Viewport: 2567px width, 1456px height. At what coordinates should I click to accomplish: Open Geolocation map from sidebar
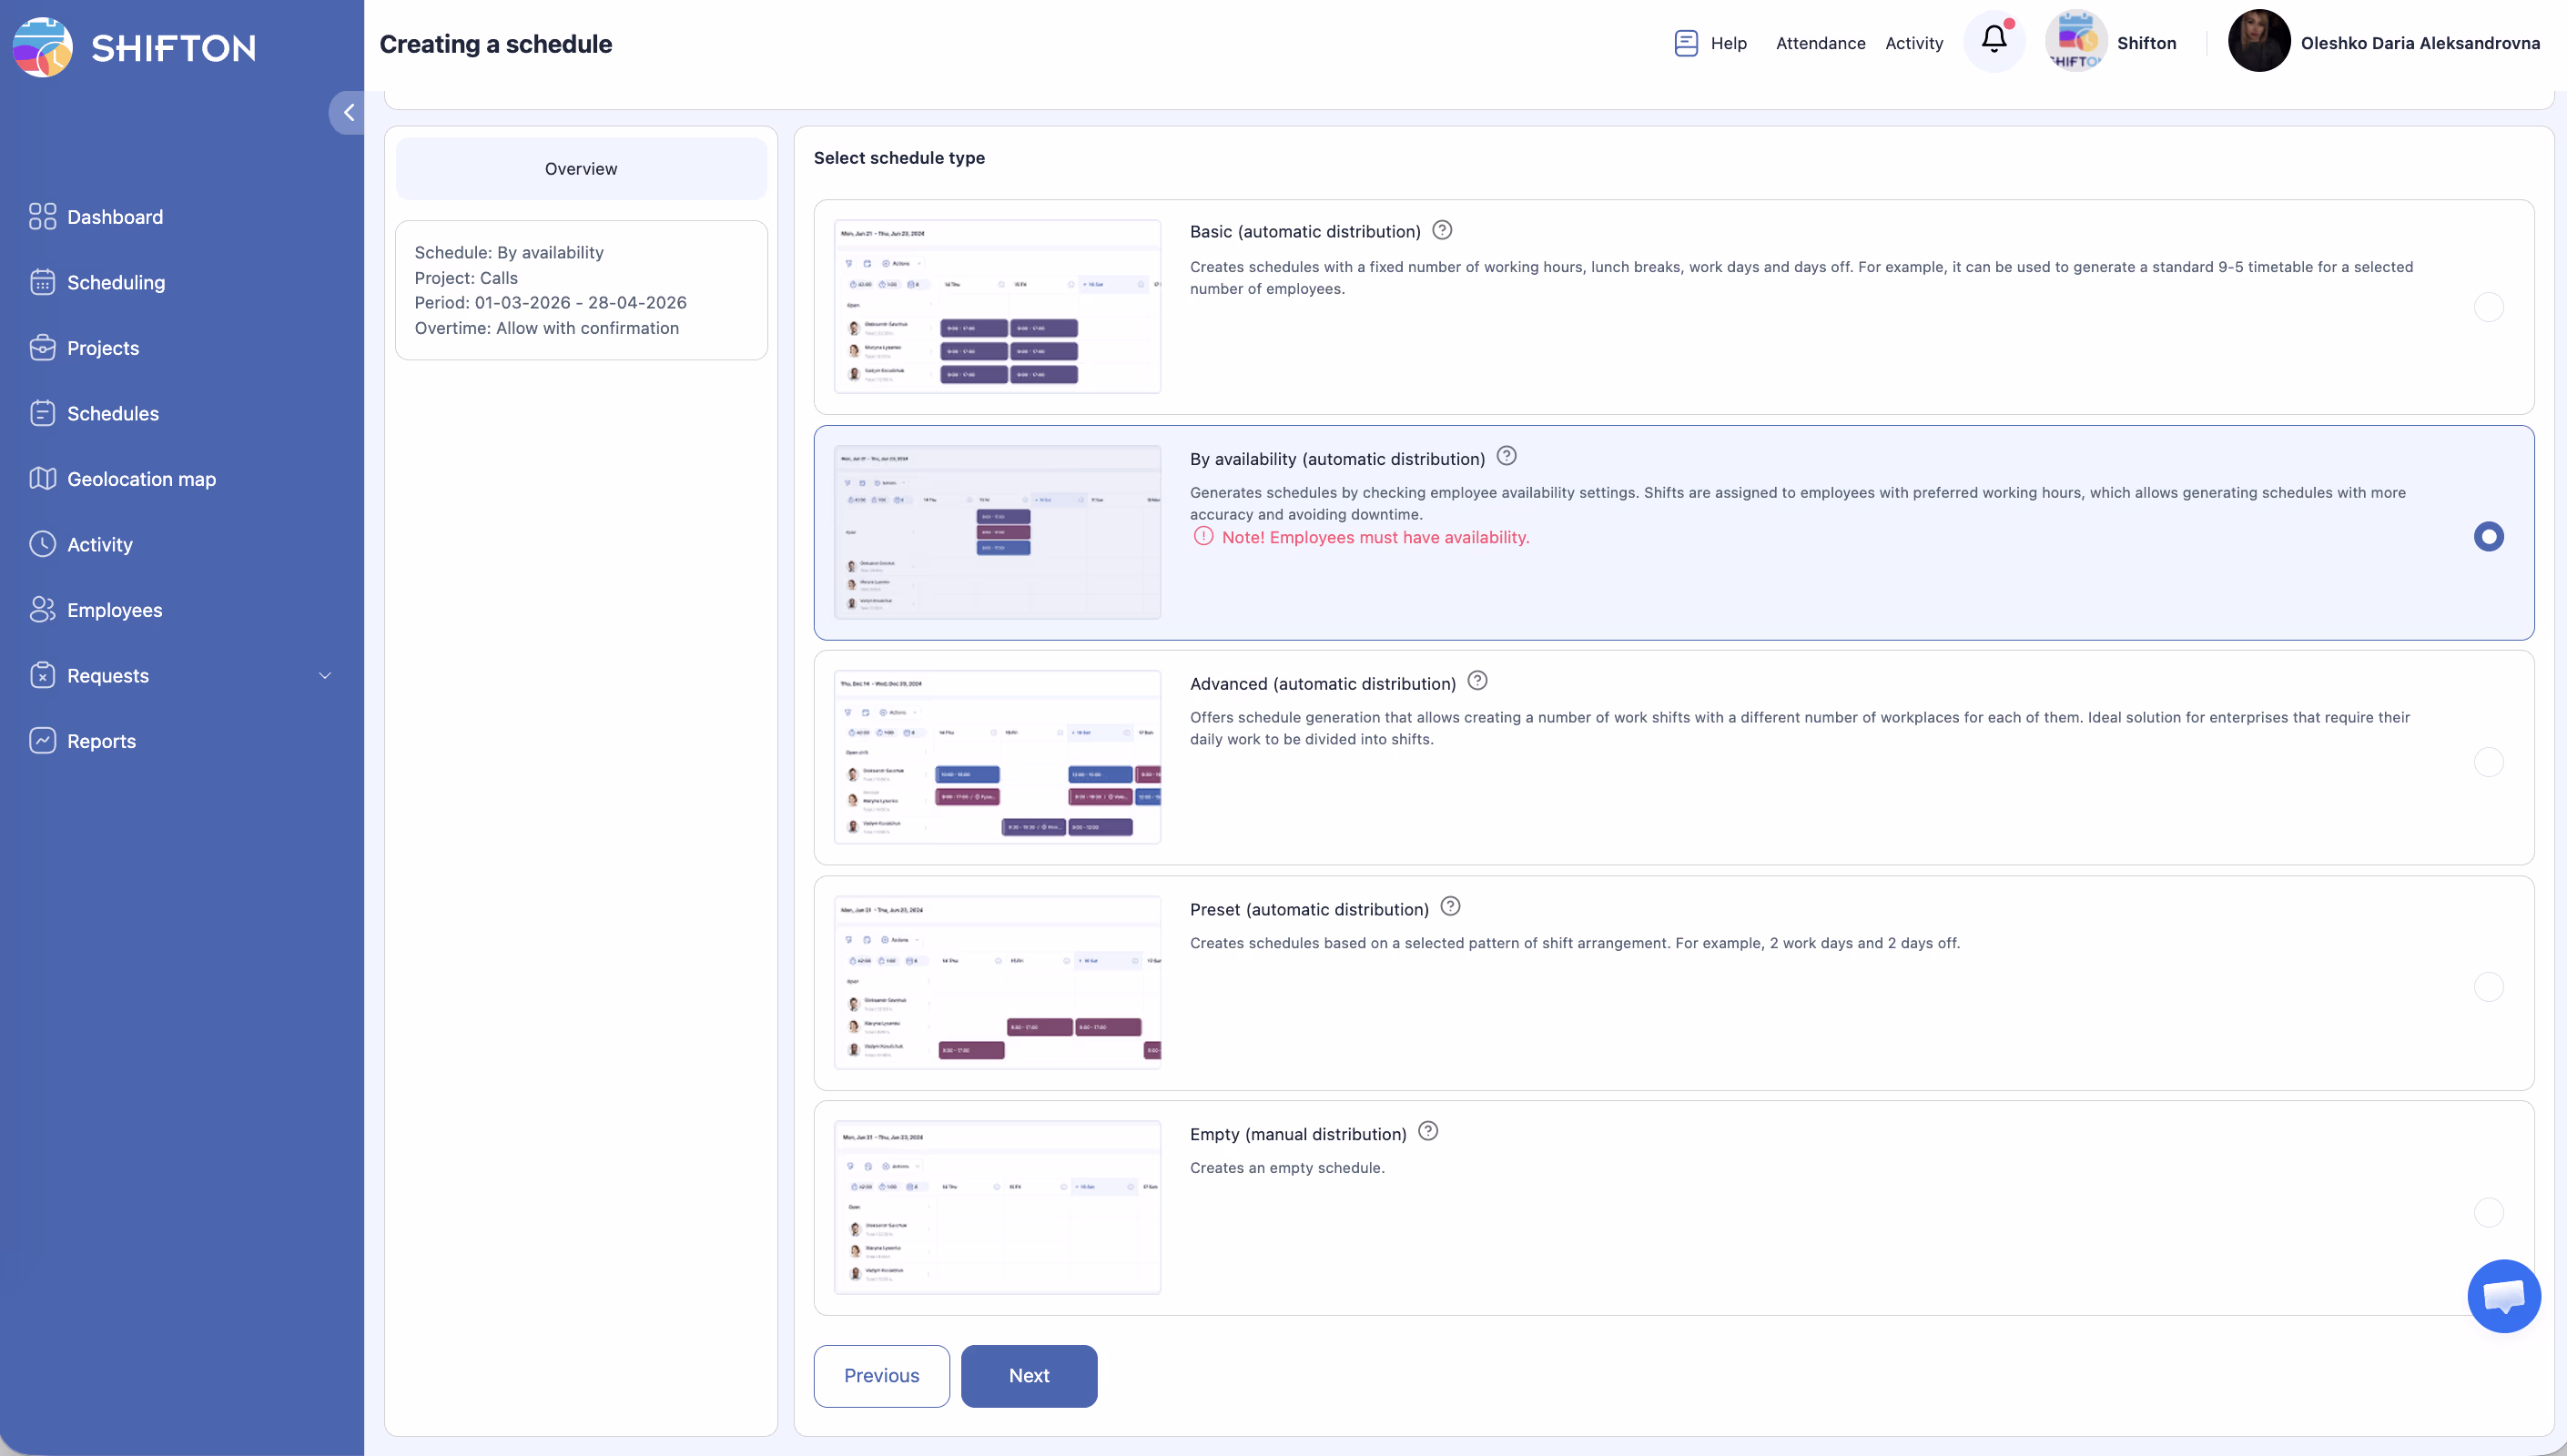pyautogui.click(x=141, y=479)
